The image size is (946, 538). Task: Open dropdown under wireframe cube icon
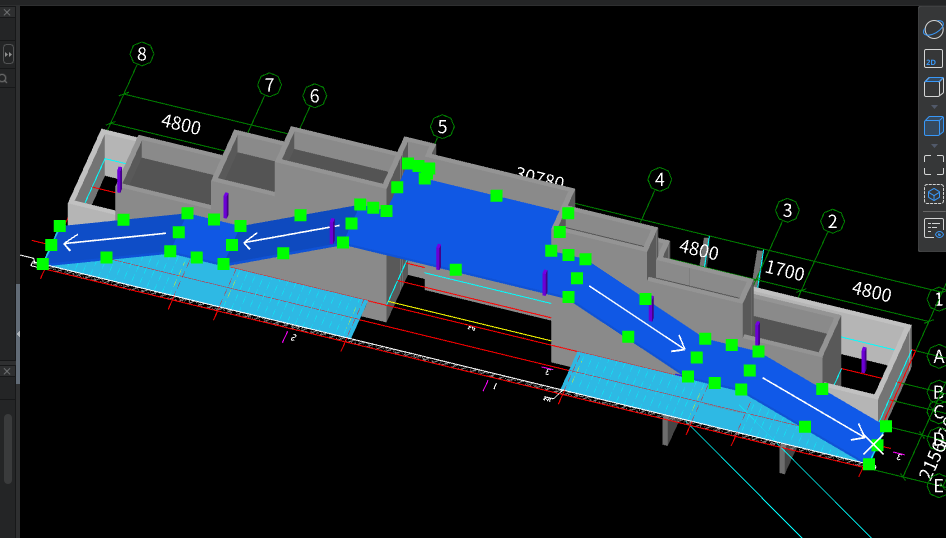[934, 106]
